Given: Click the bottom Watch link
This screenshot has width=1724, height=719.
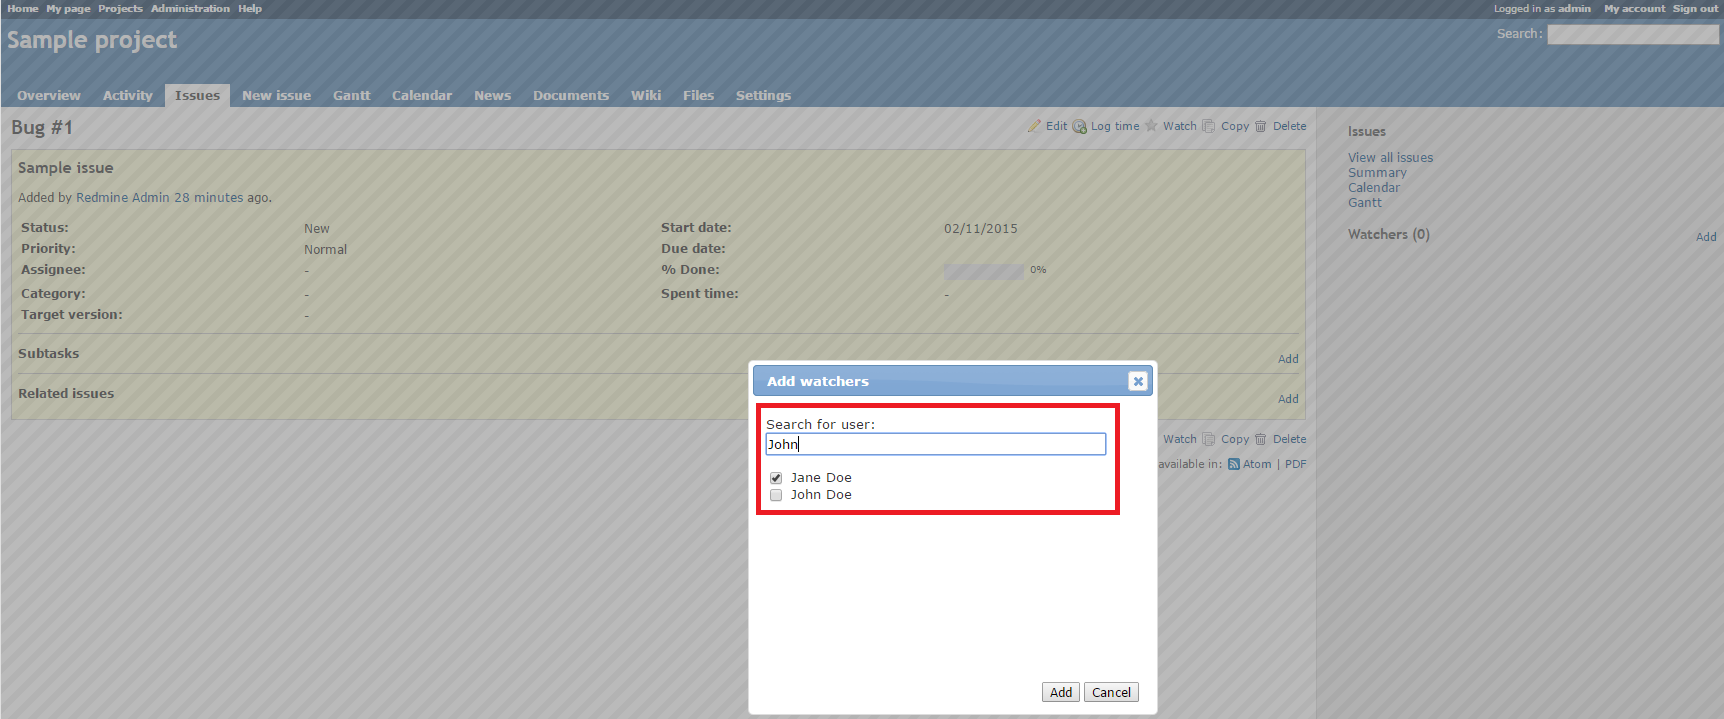Looking at the screenshot, I should pos(1179,439).
